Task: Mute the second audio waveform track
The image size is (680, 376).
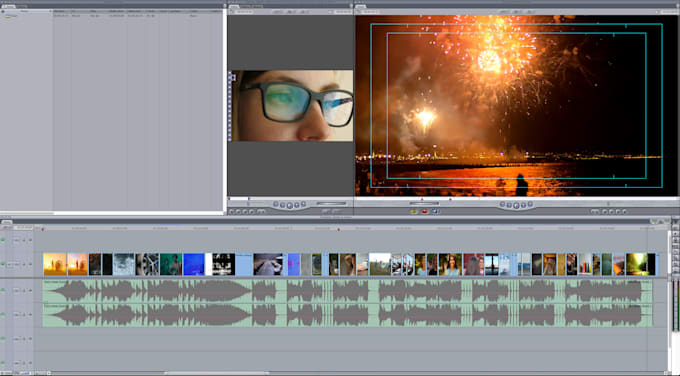Action: pos(3,314)
